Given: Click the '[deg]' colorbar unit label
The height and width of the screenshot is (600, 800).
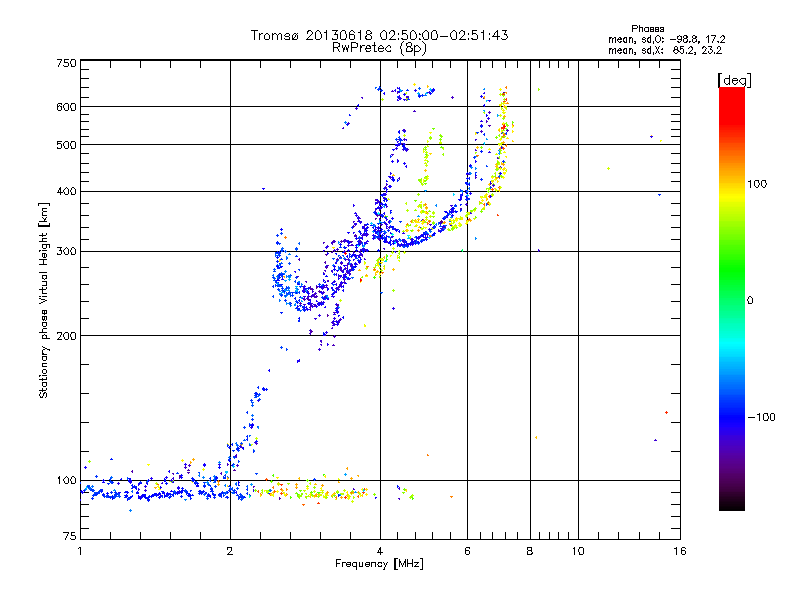Looking at the screenshot, I should click(x=734, y=80).
